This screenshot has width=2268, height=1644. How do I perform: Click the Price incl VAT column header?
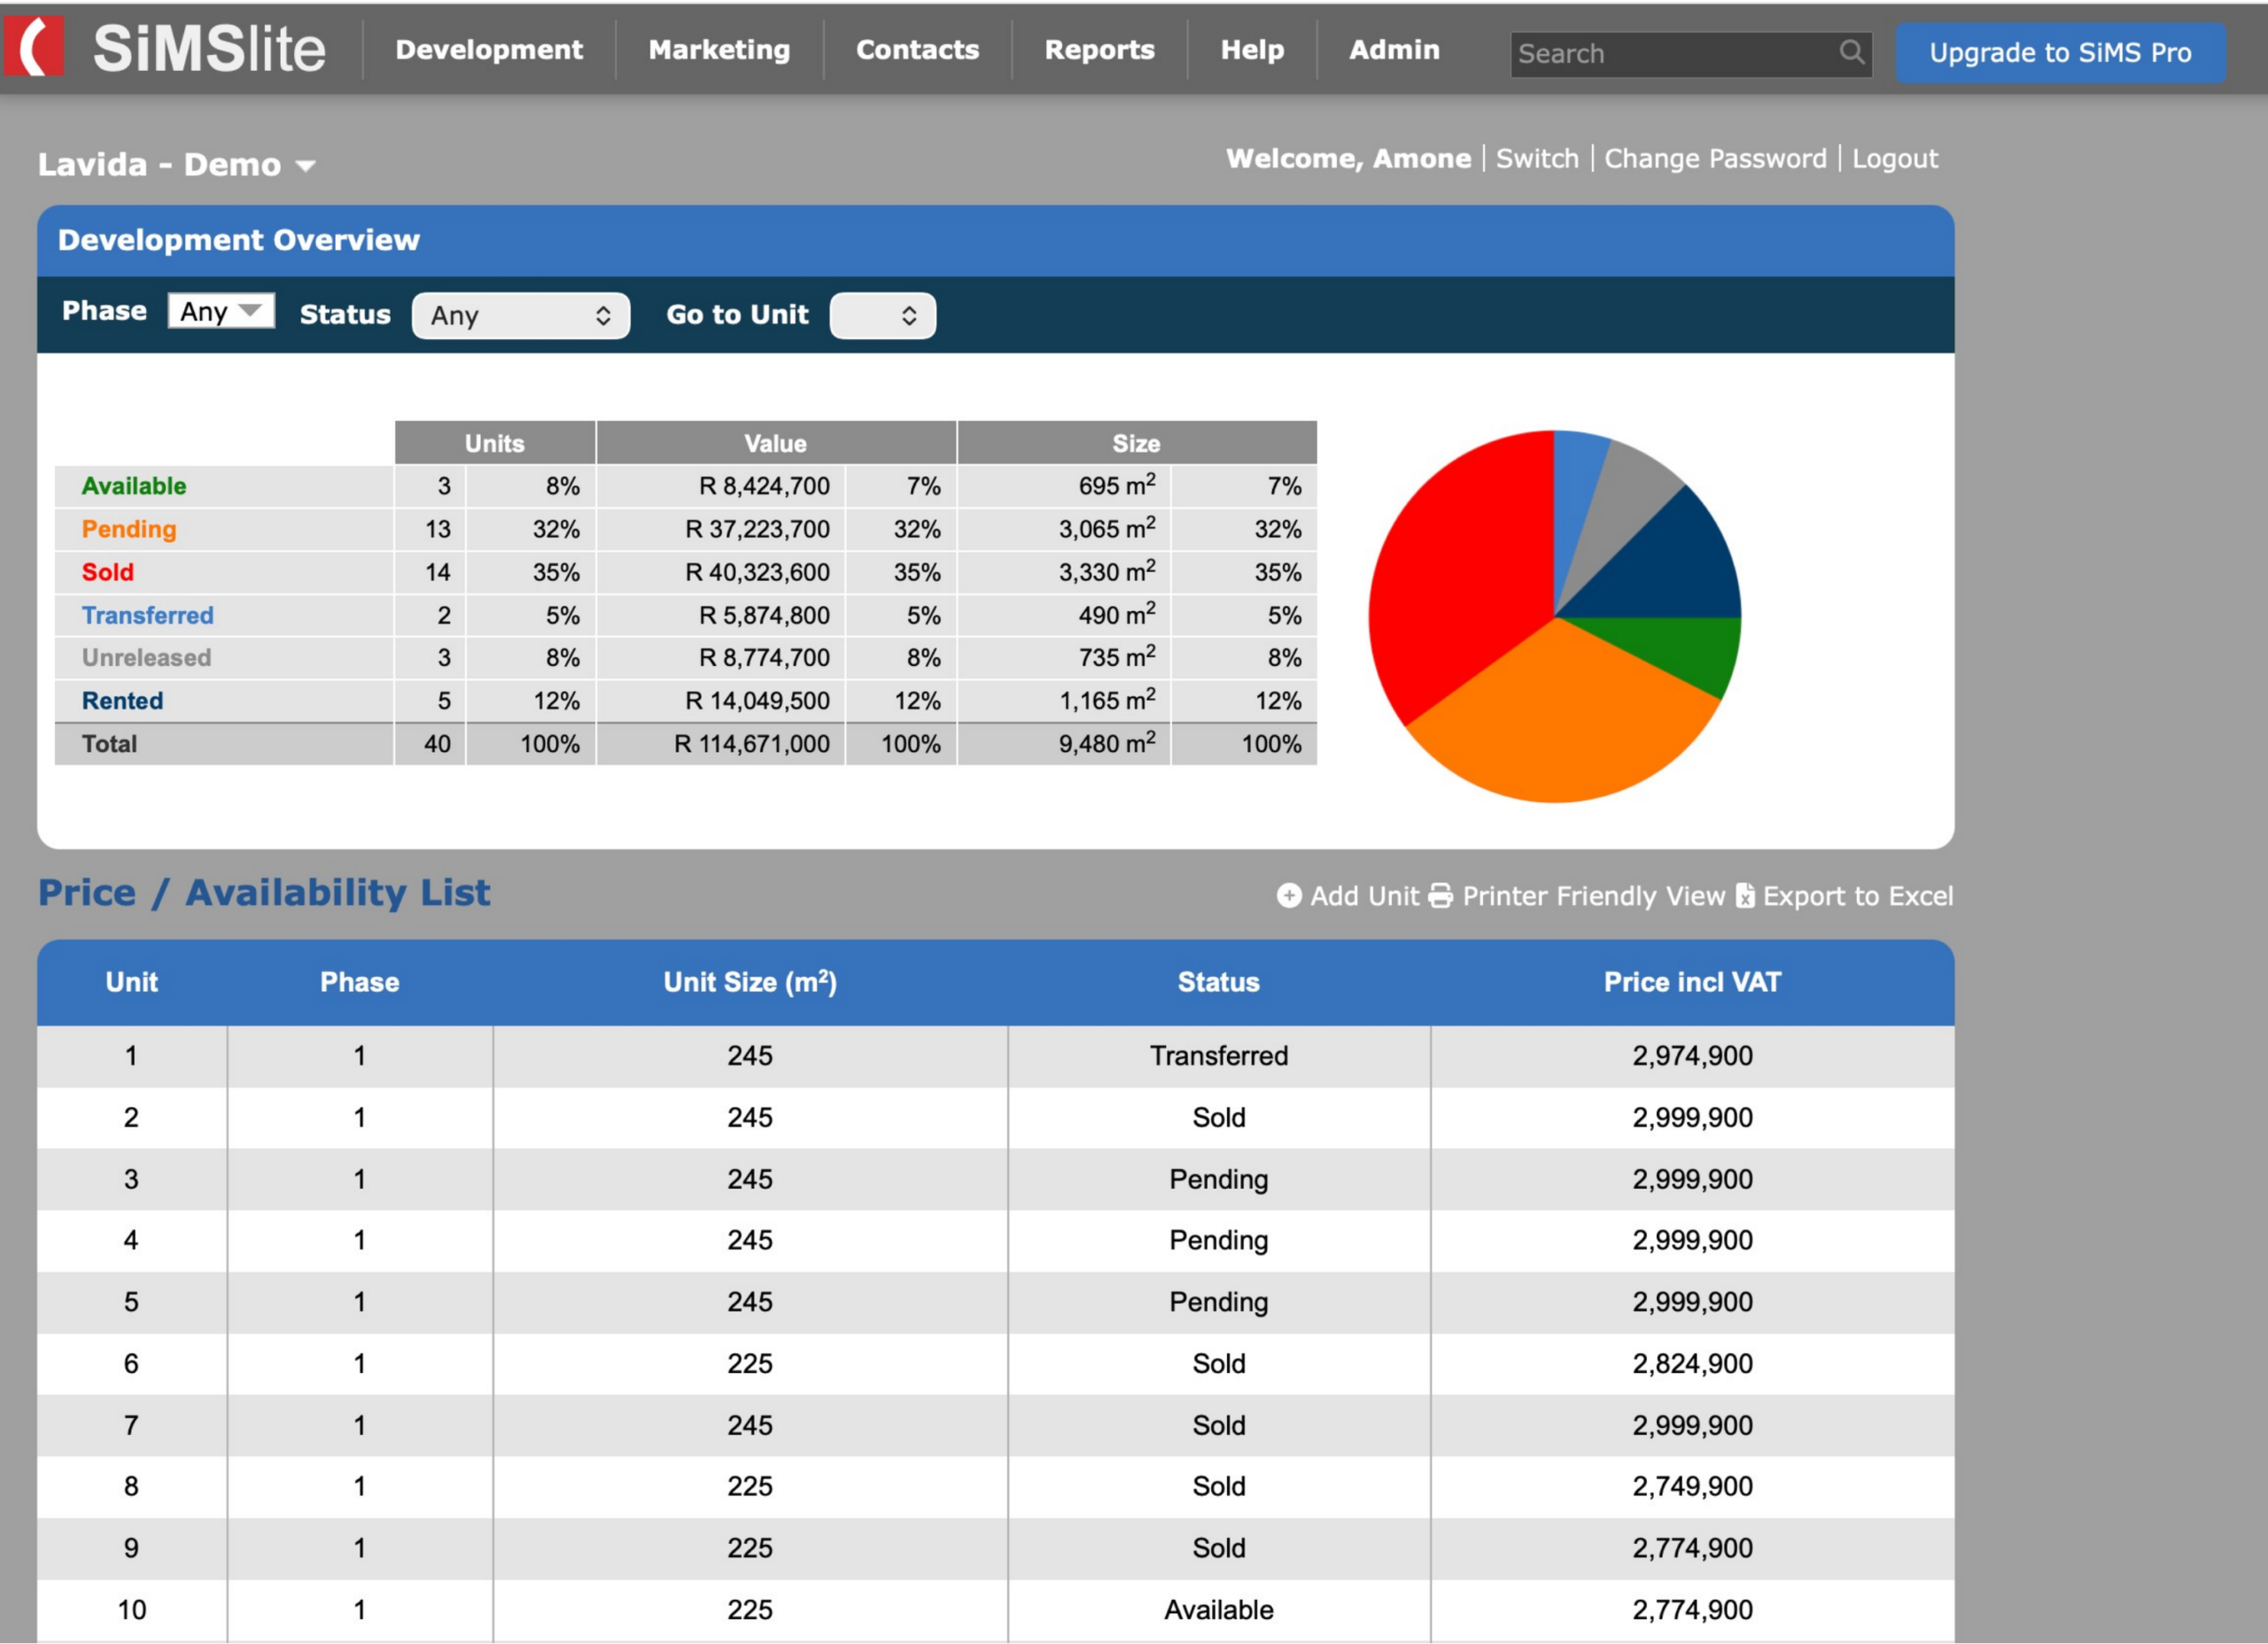[1692, 982]
